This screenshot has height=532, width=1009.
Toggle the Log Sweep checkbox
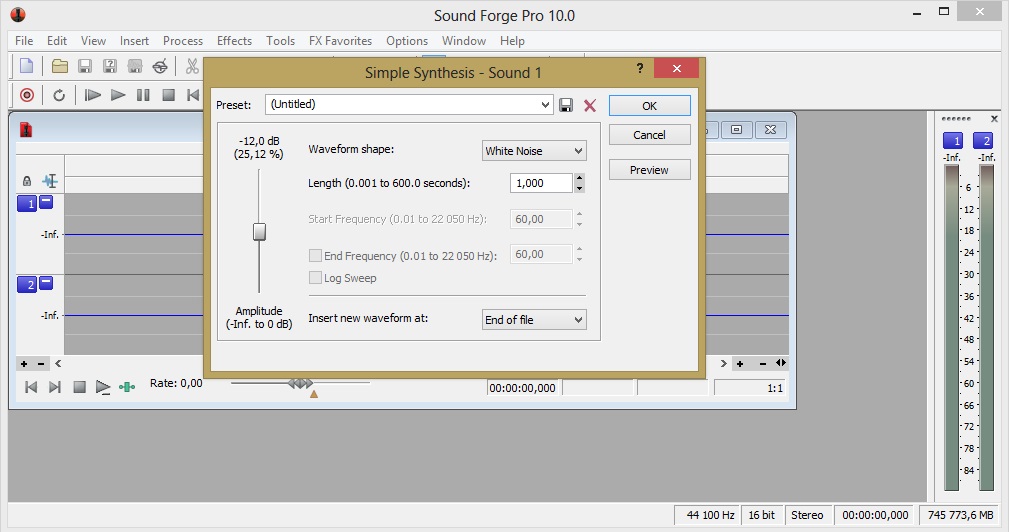pos(315,278)
